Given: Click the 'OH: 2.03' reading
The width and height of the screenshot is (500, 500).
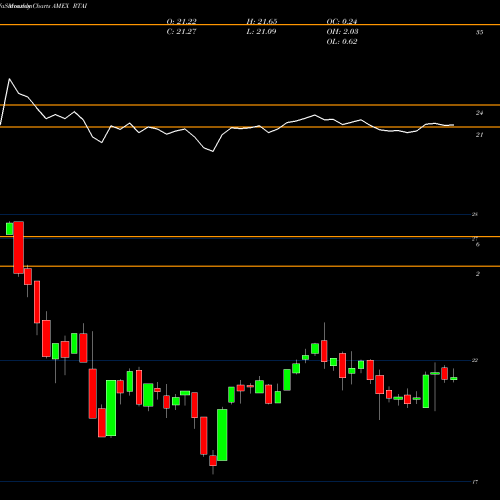Looking at the screenshot, I should pyautogui.click(x=342, y=31).
